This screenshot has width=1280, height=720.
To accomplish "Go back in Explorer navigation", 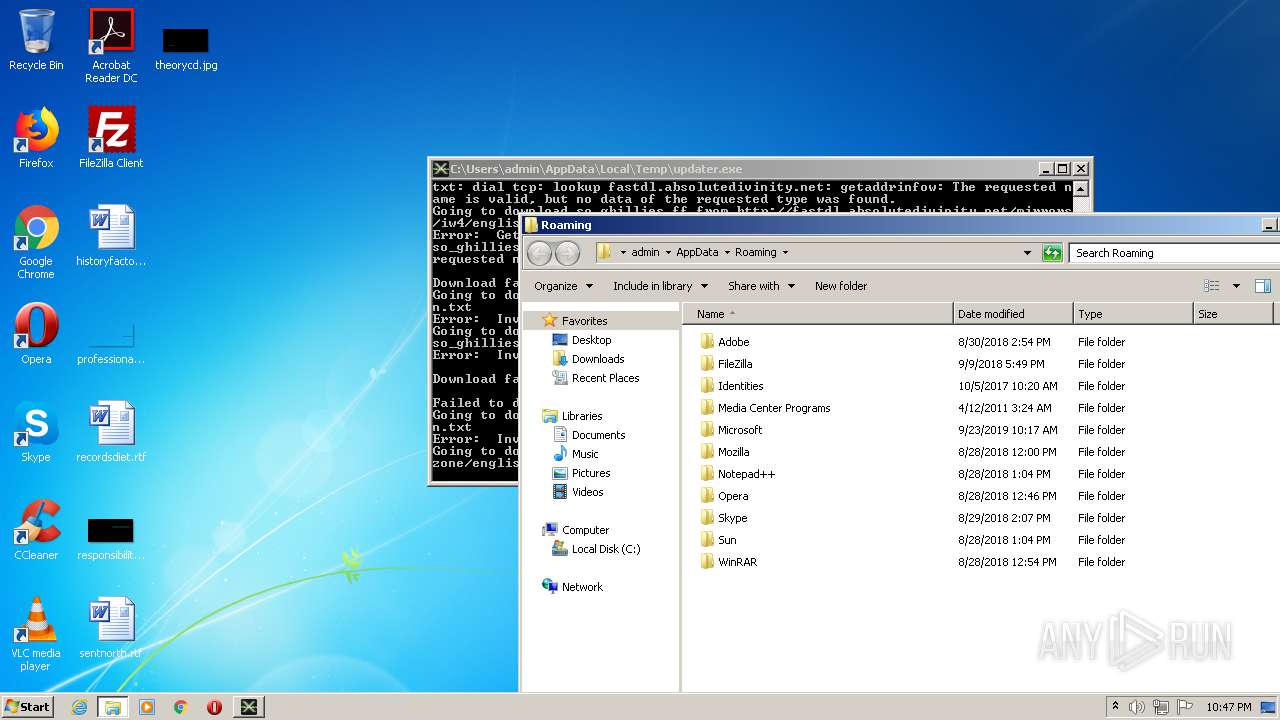I will point(540,253).
